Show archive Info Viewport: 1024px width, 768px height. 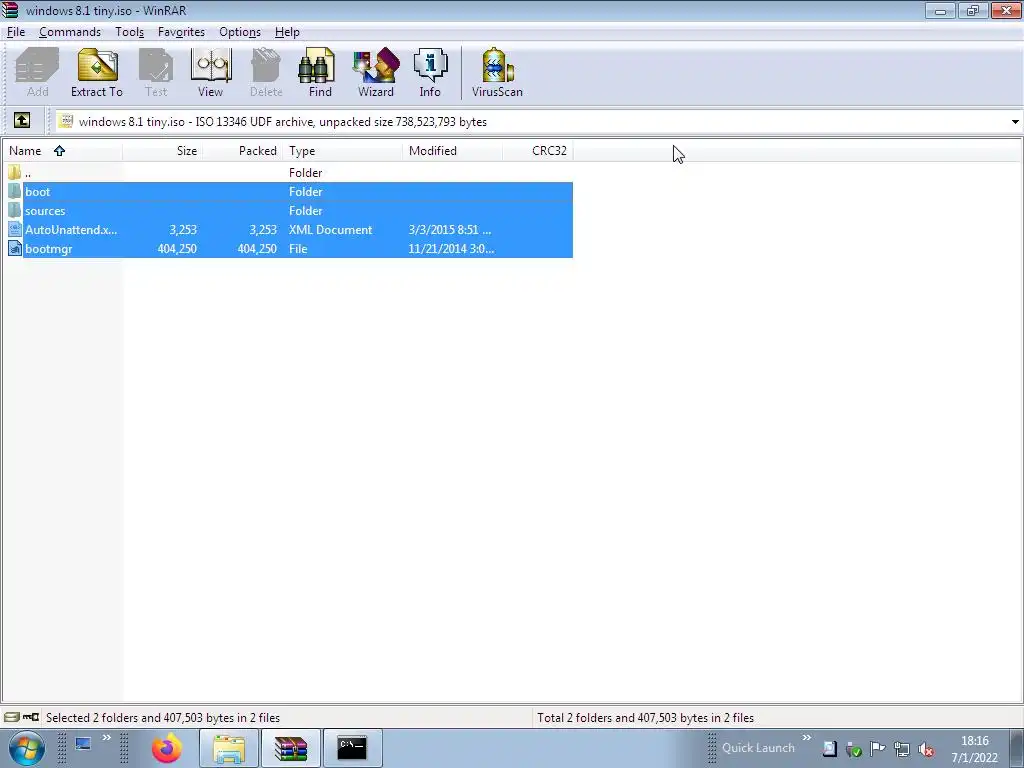click(x=430, y=72)
